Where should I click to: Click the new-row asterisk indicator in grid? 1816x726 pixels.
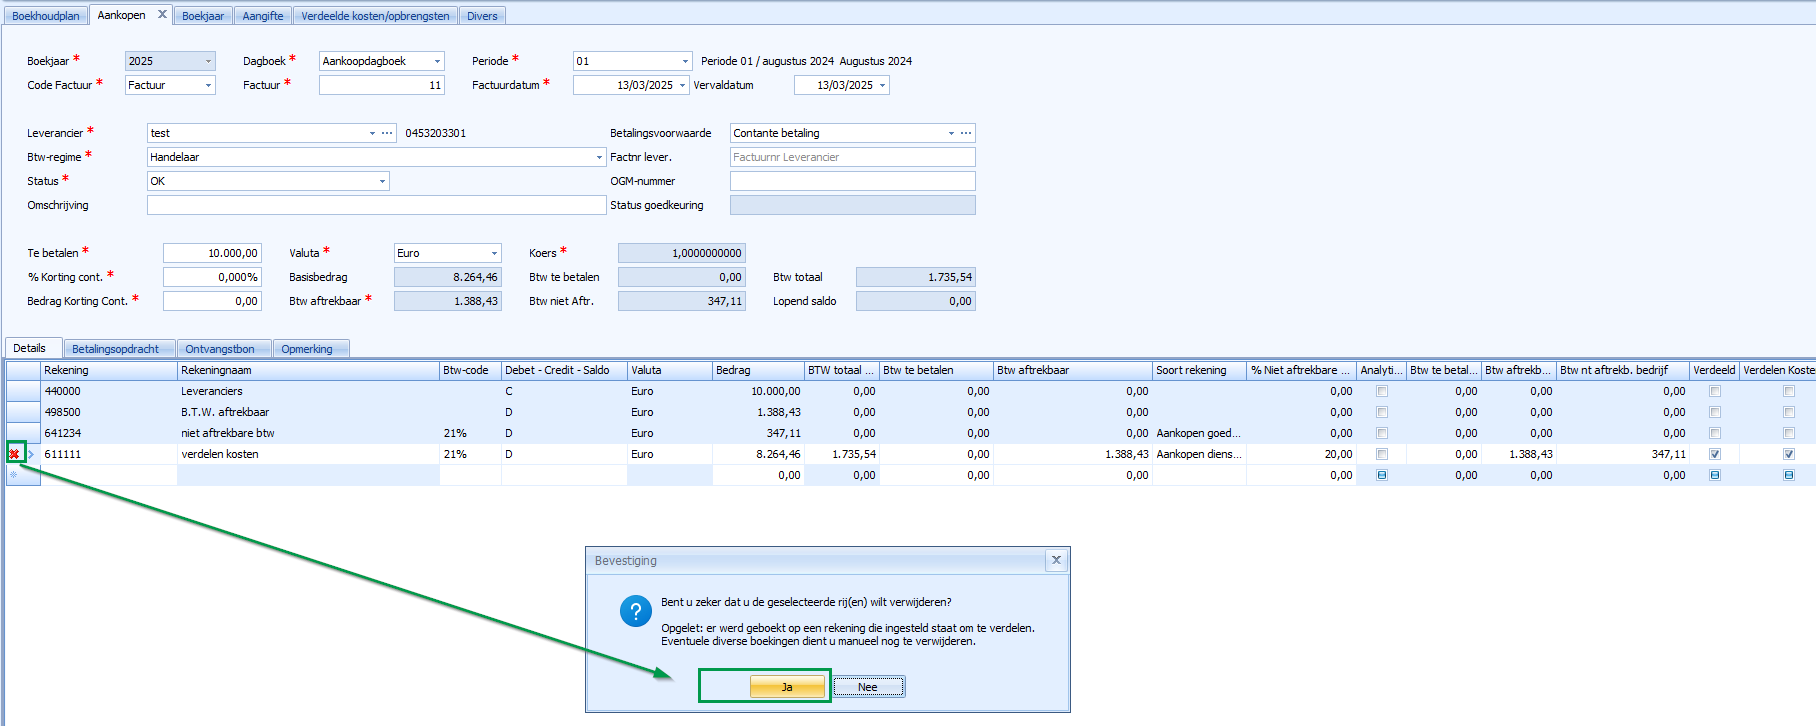point(14,475)
